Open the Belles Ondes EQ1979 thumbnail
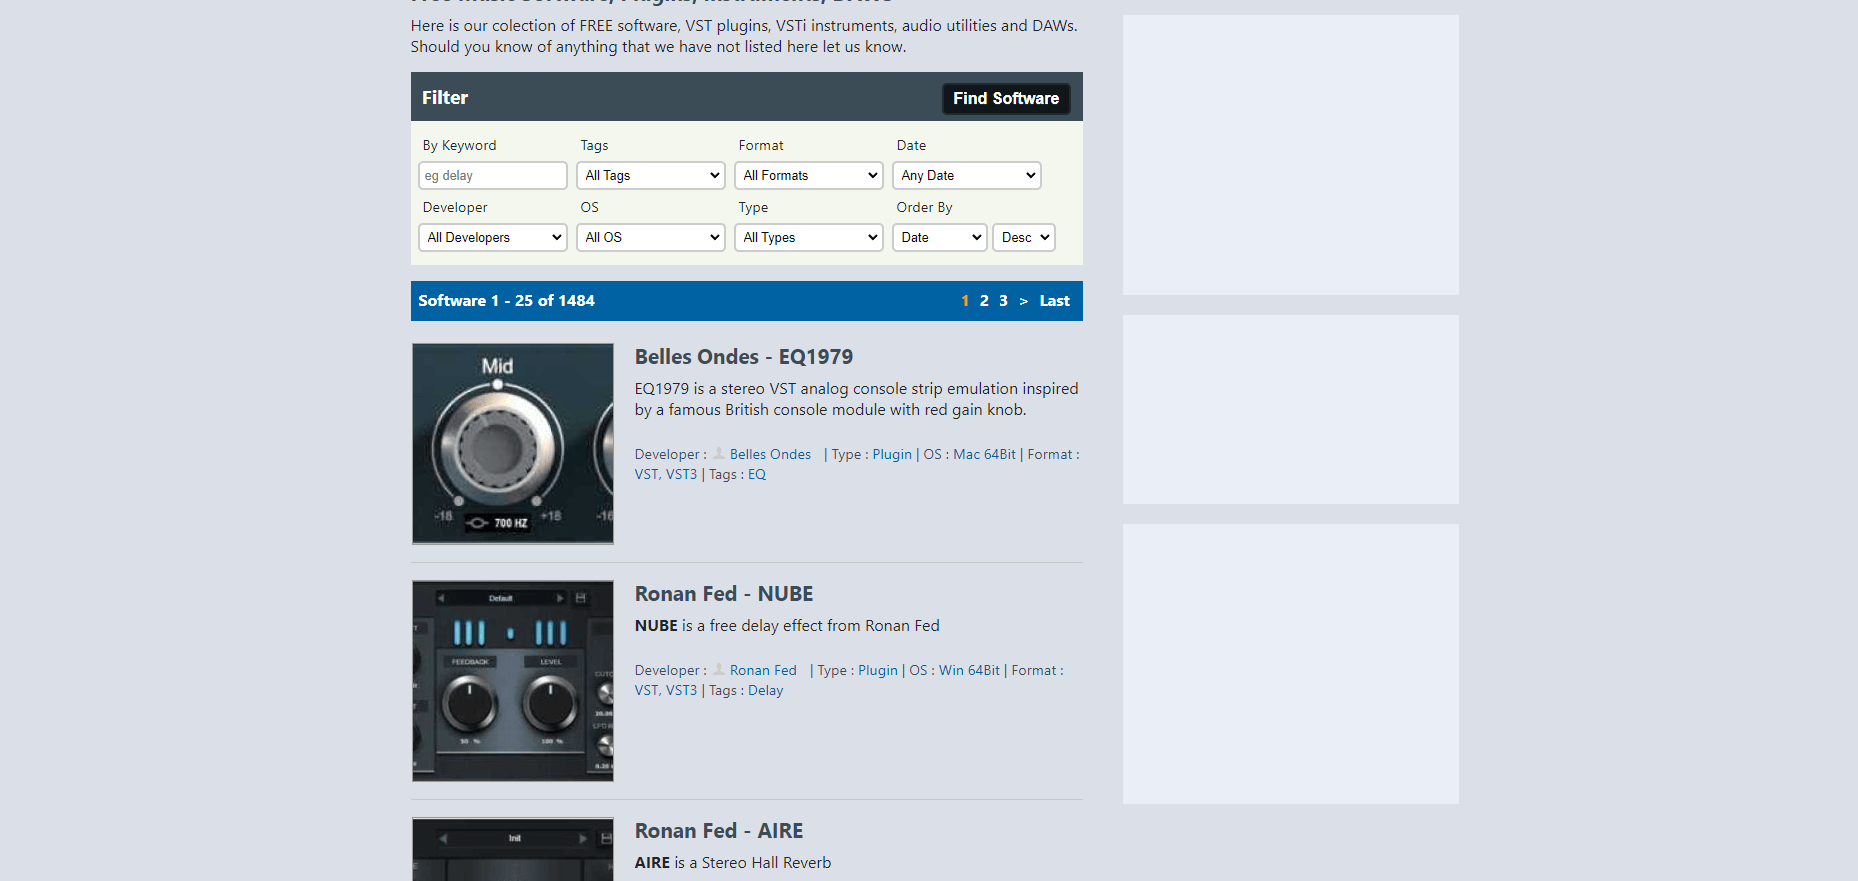 (513, 444)
